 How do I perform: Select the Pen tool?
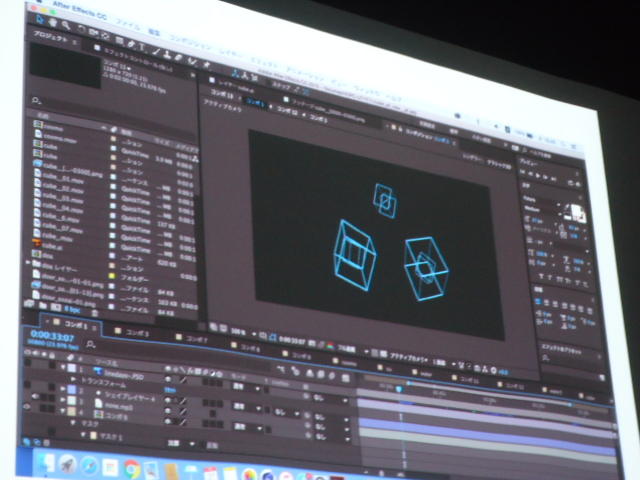point(131,44)
